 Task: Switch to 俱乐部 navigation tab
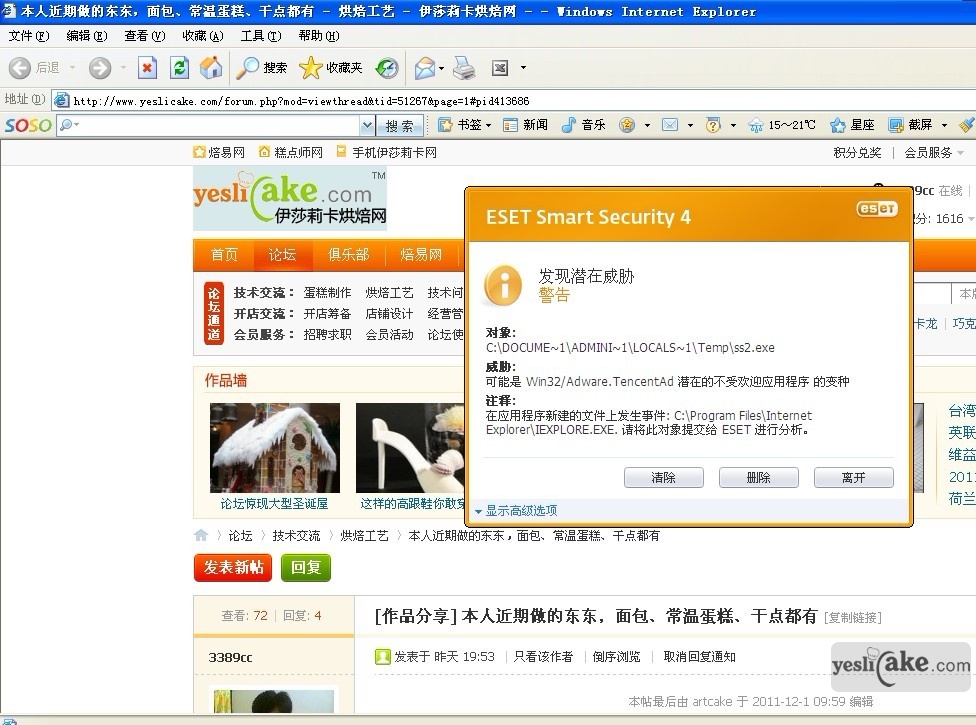(x=349, y=255)
